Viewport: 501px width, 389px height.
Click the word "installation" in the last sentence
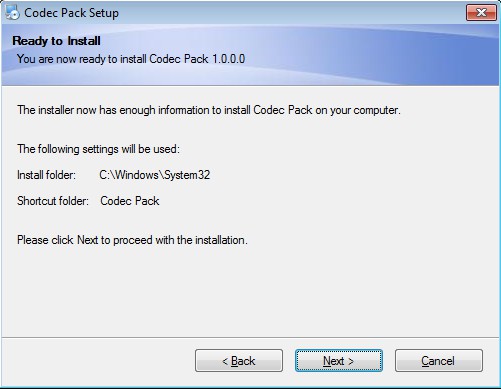point(220,240)
